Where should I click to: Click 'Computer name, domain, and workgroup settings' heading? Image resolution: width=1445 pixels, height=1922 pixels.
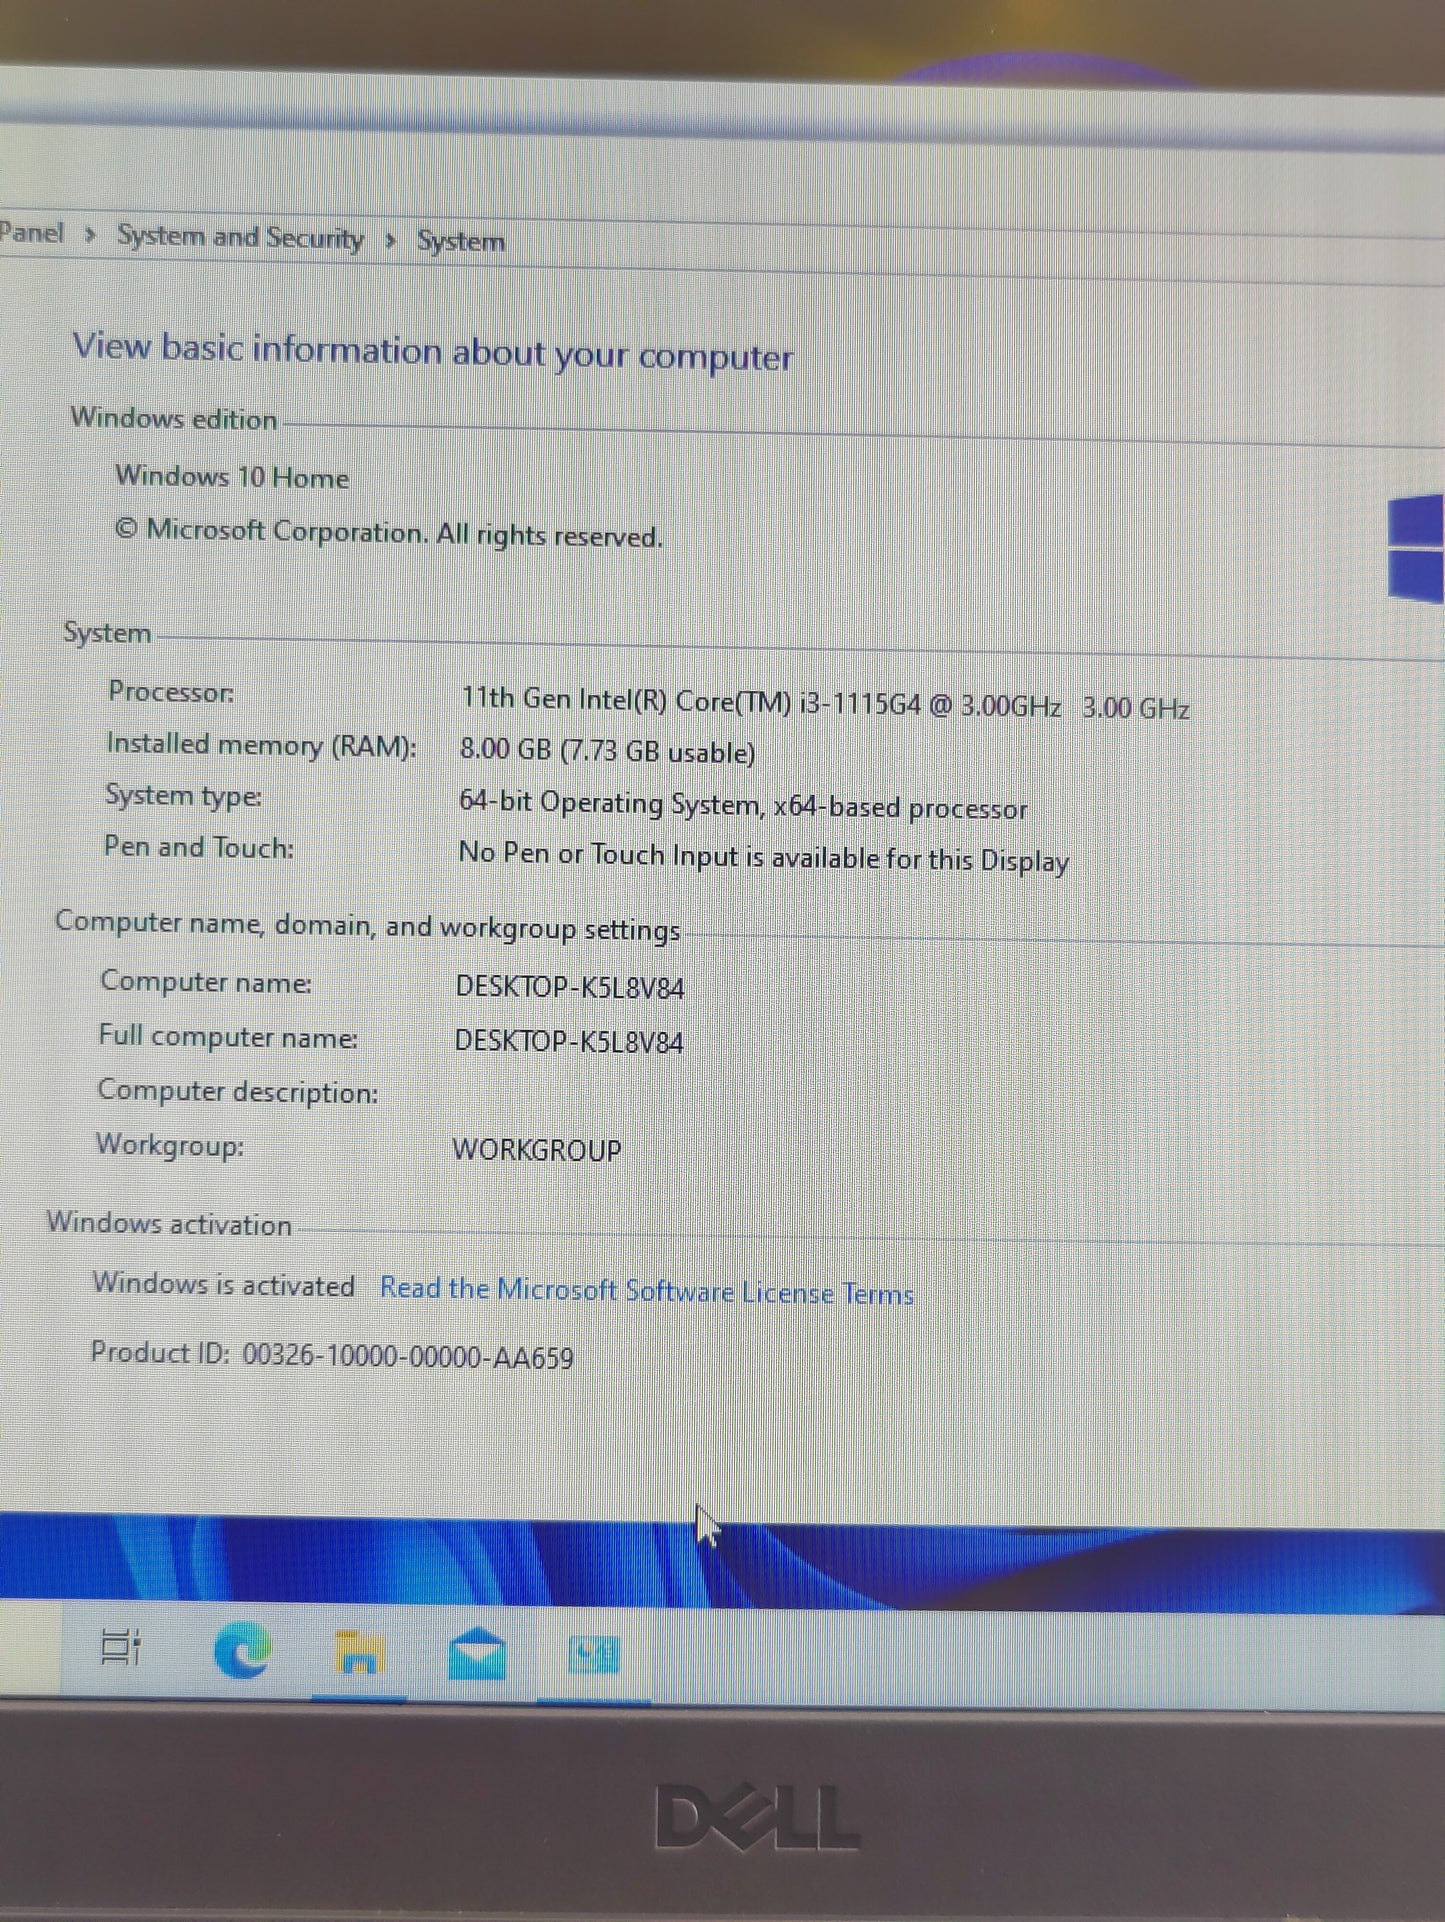pos(367,926)
